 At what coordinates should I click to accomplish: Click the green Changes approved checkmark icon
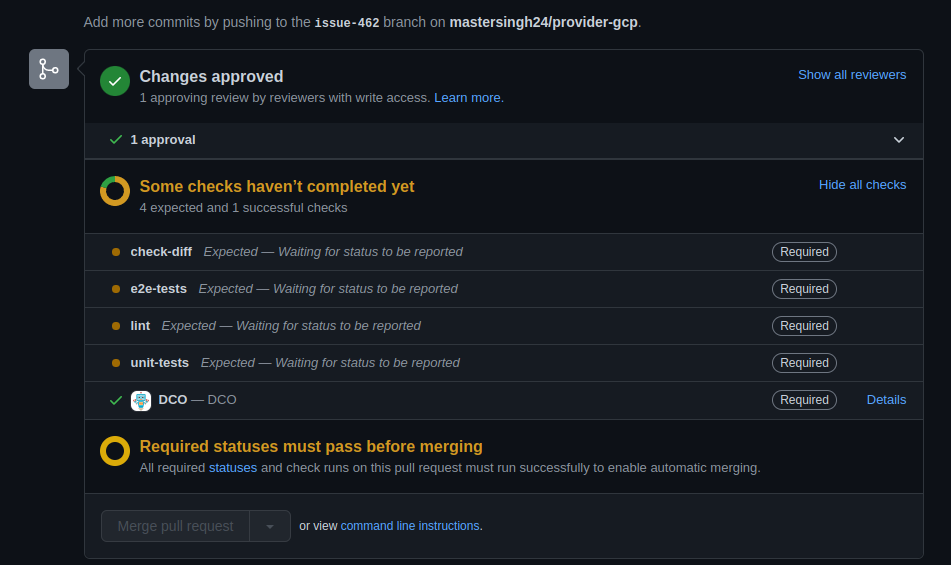point(115,81)
